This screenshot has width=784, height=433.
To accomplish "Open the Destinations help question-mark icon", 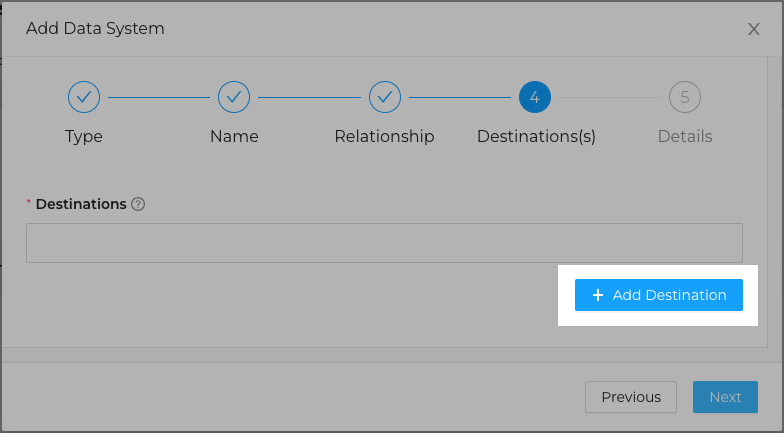I will [x=138, y=204].
